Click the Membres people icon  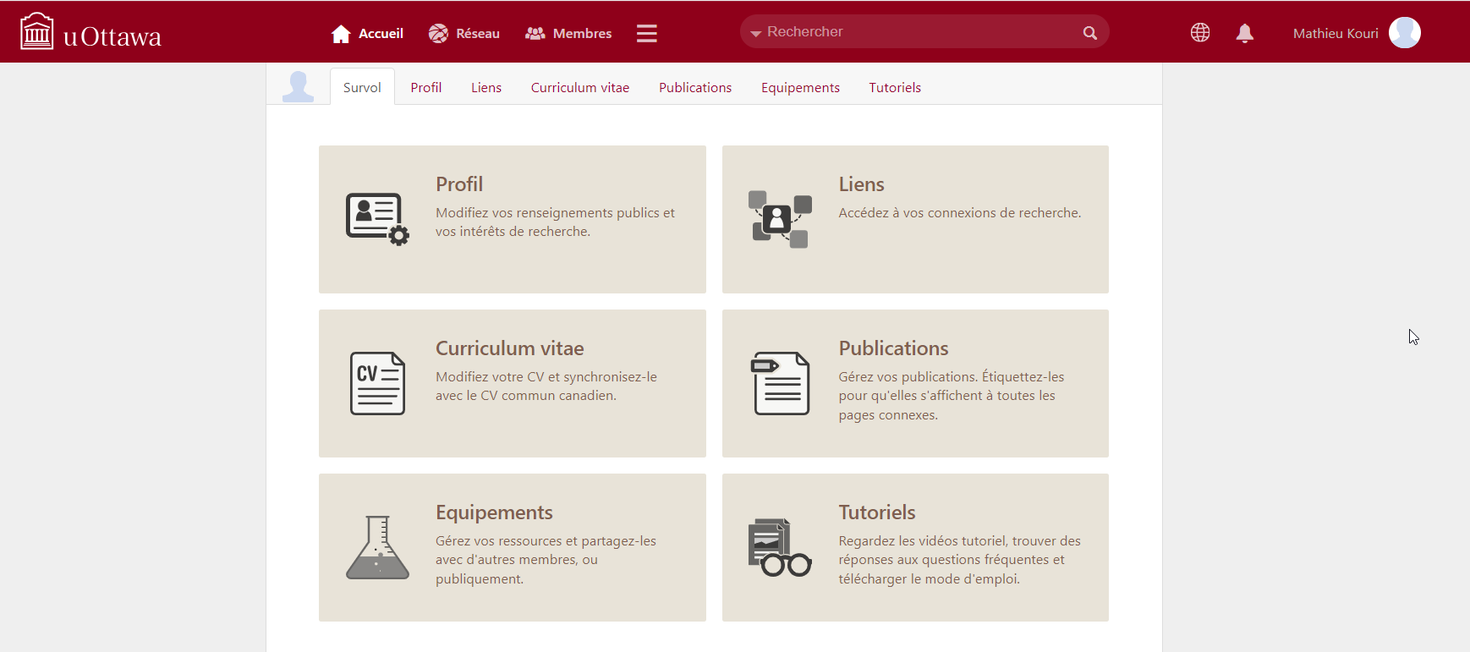click(535, 34)
